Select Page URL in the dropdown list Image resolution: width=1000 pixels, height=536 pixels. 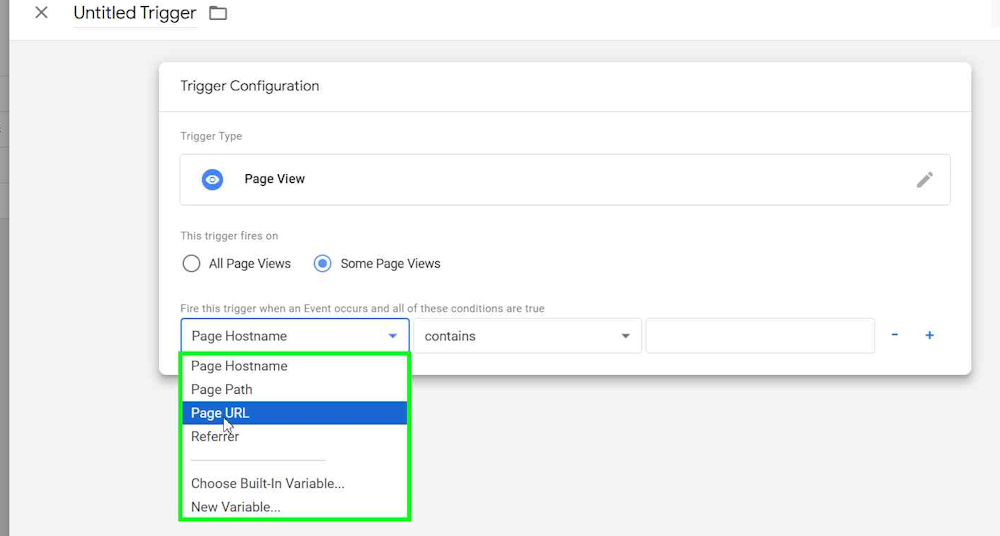(221, 413)
